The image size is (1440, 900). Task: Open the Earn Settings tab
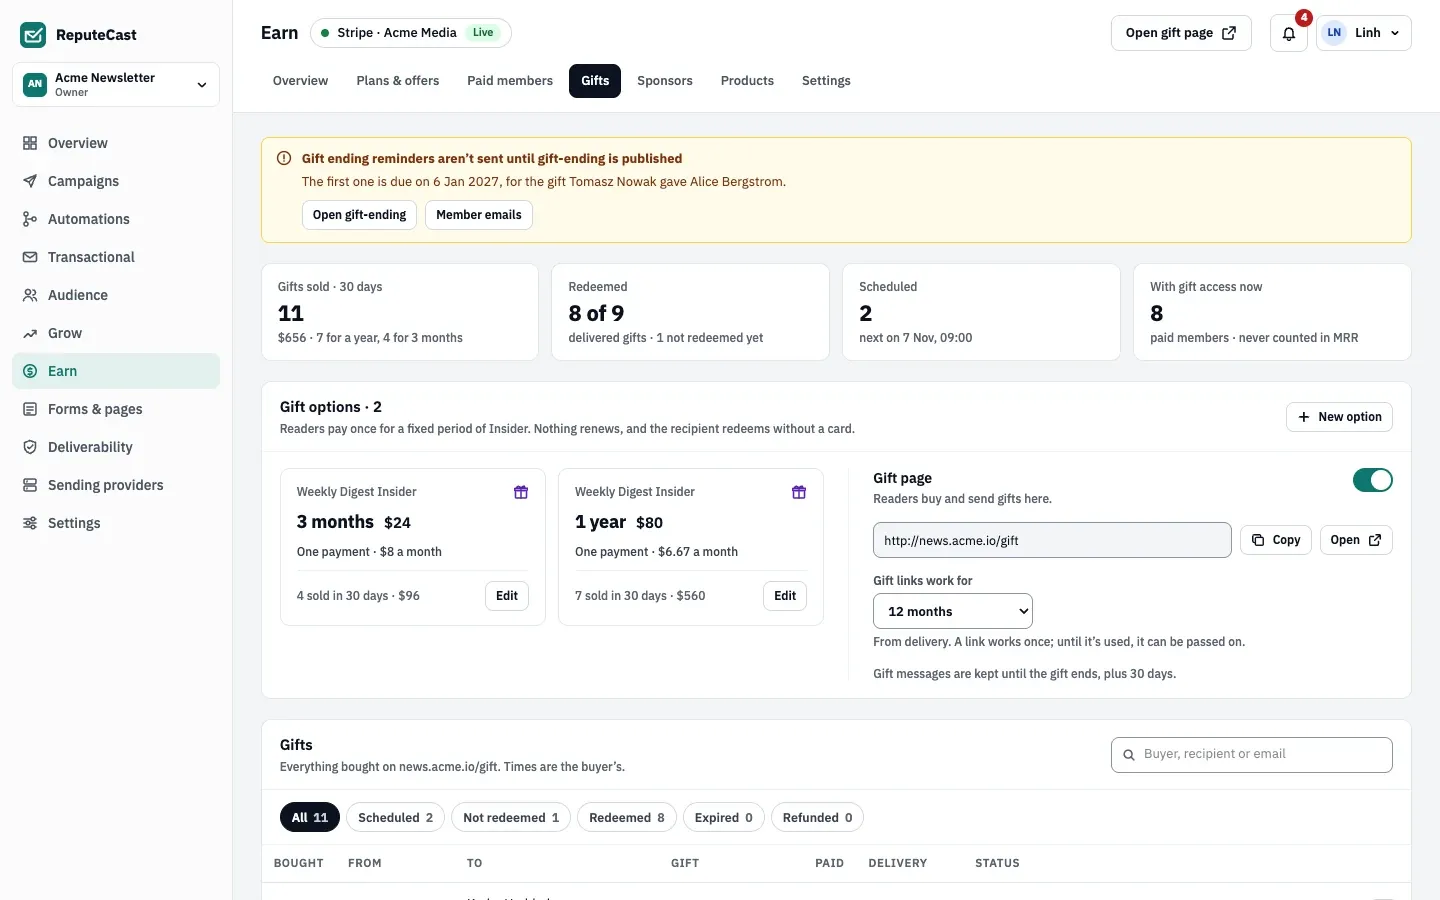coord(826,81)
